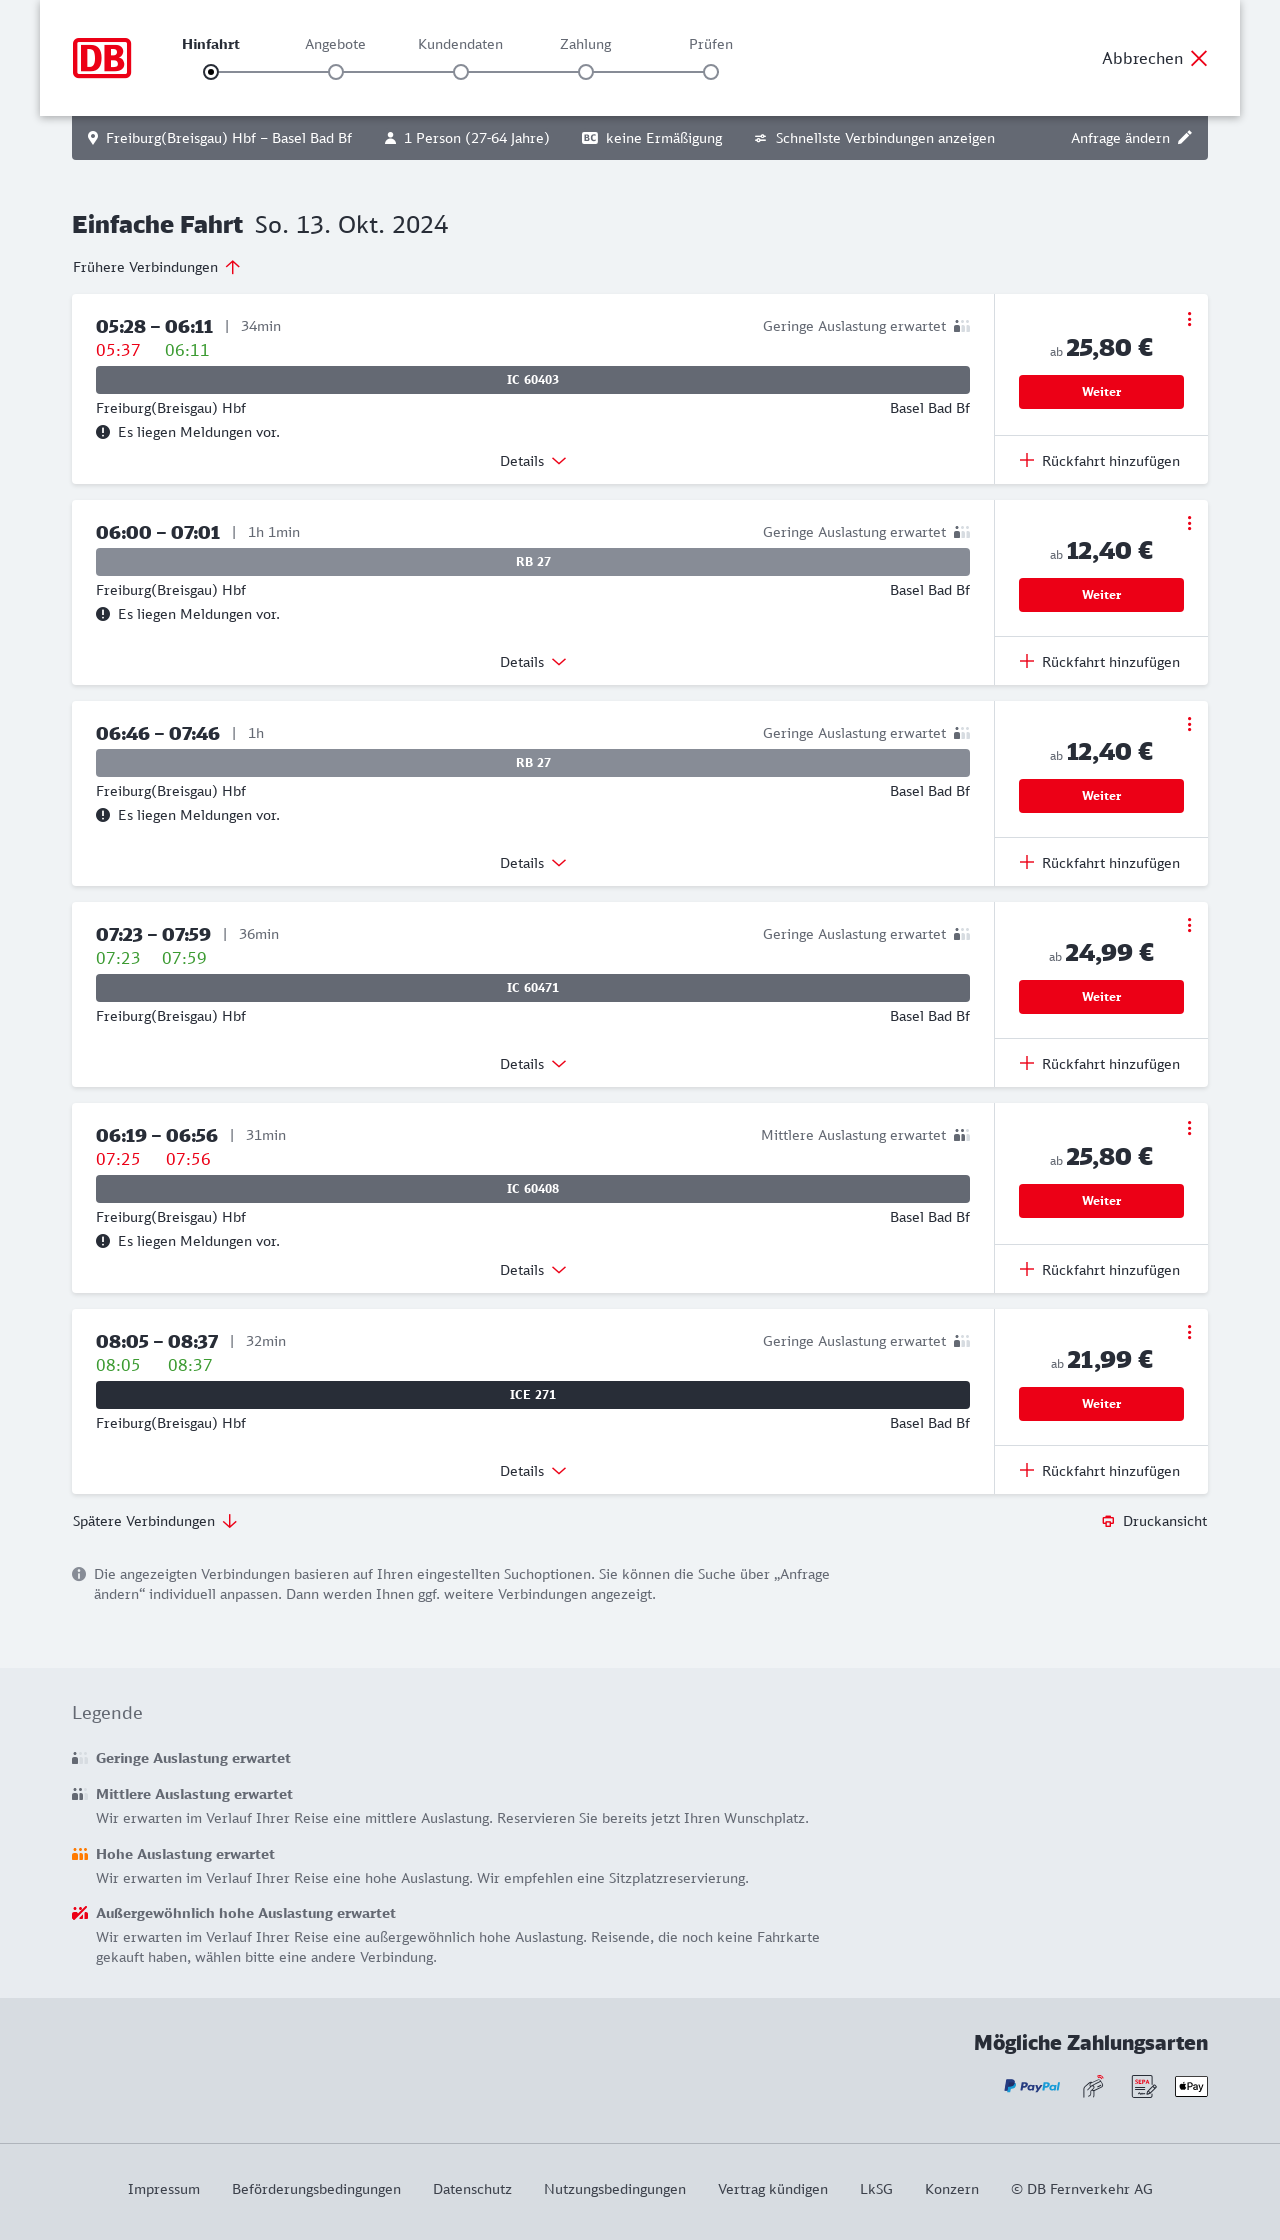Select the Prüfen step circle
1280x2240 pixels.
tap(711, 72)
